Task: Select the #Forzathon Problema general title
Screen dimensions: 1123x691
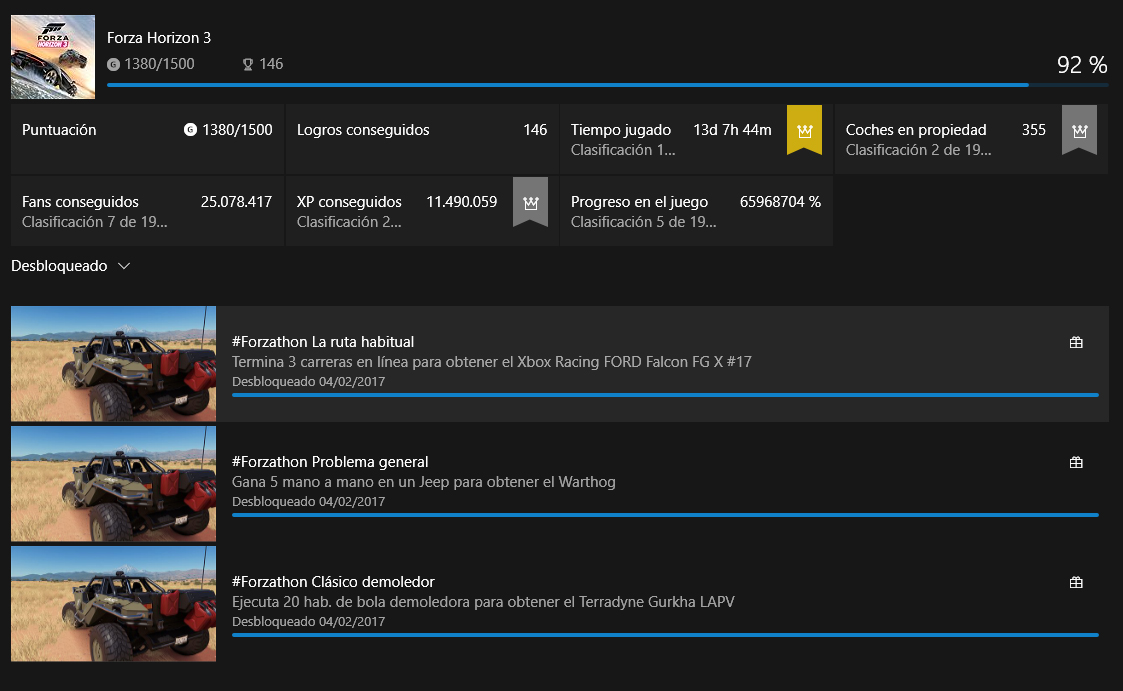Action: [x=330, y=462]
